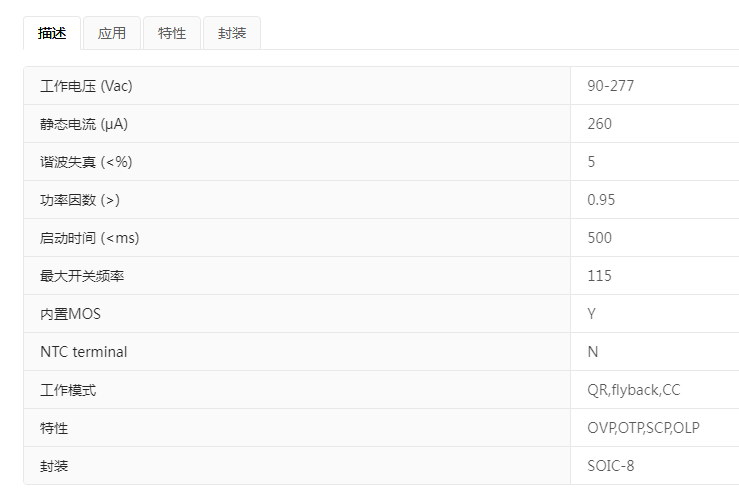Select the 500 startup time value
739x492 pixels.
[x=599, y=238]
